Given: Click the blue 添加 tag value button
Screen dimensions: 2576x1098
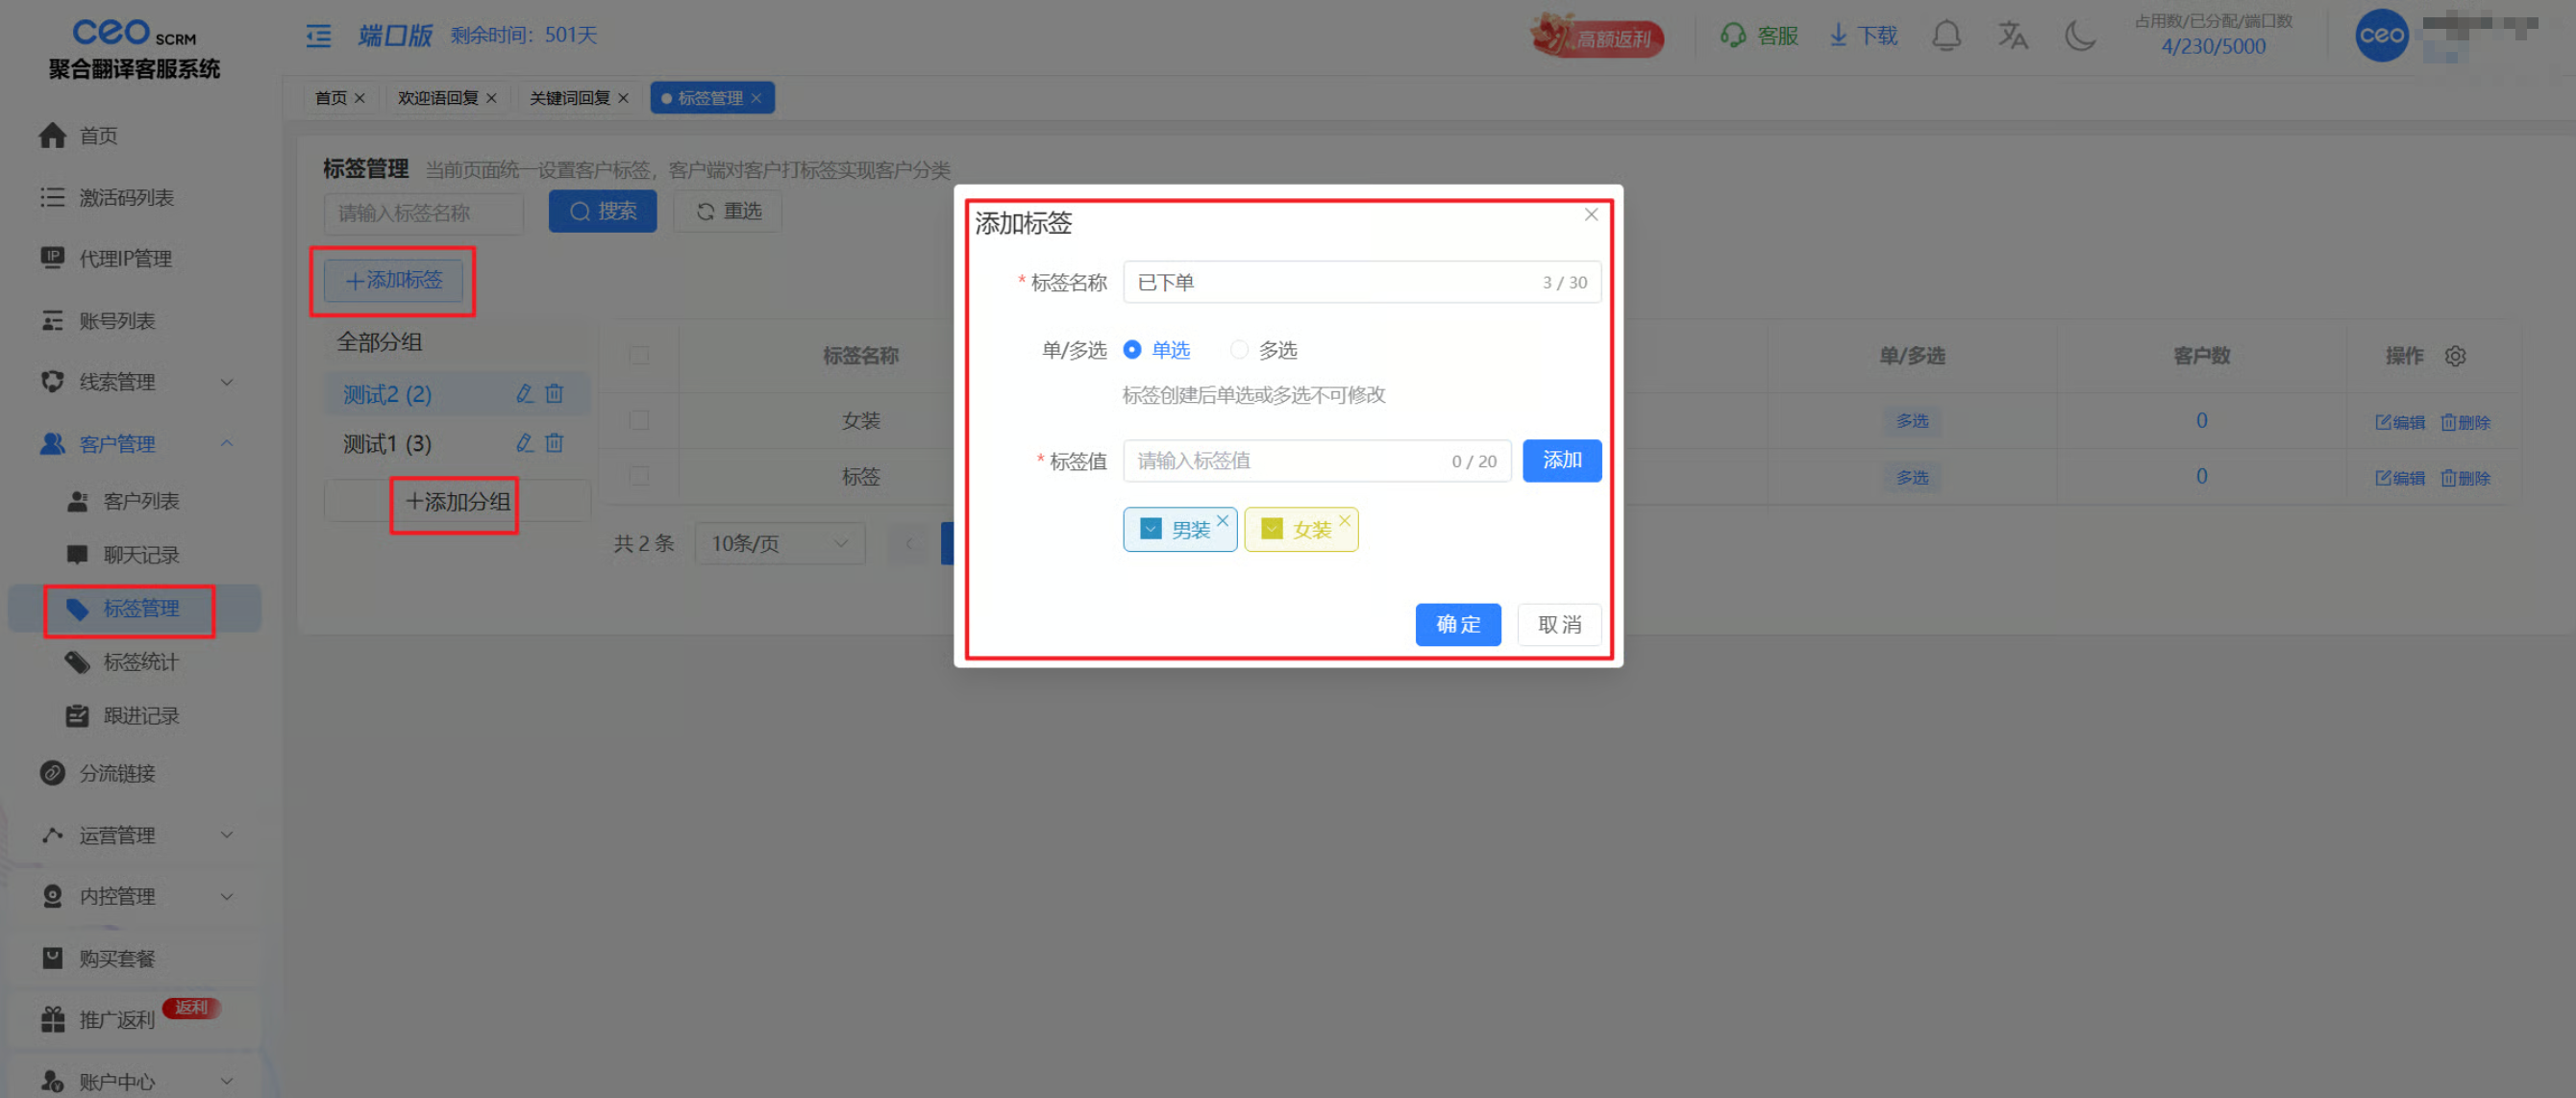Looking at the screenshot, I should (x=1561, y=461).
